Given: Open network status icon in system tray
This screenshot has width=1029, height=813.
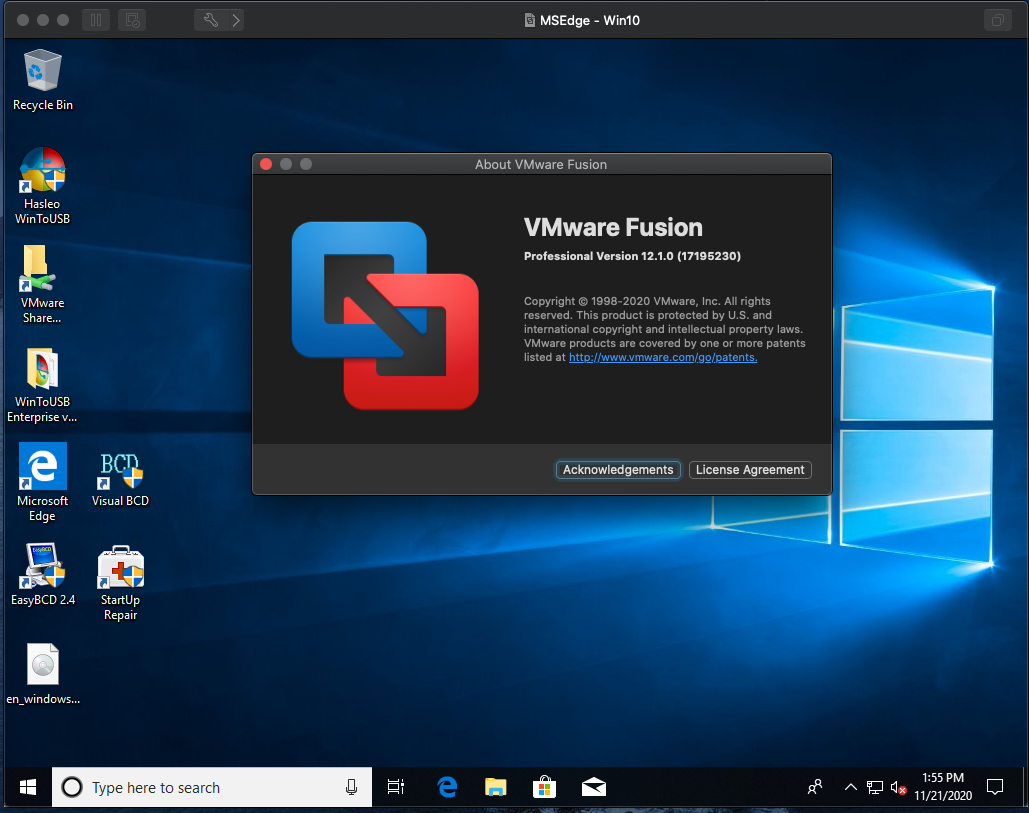Looking at the screenshot, I should [875, 787].
